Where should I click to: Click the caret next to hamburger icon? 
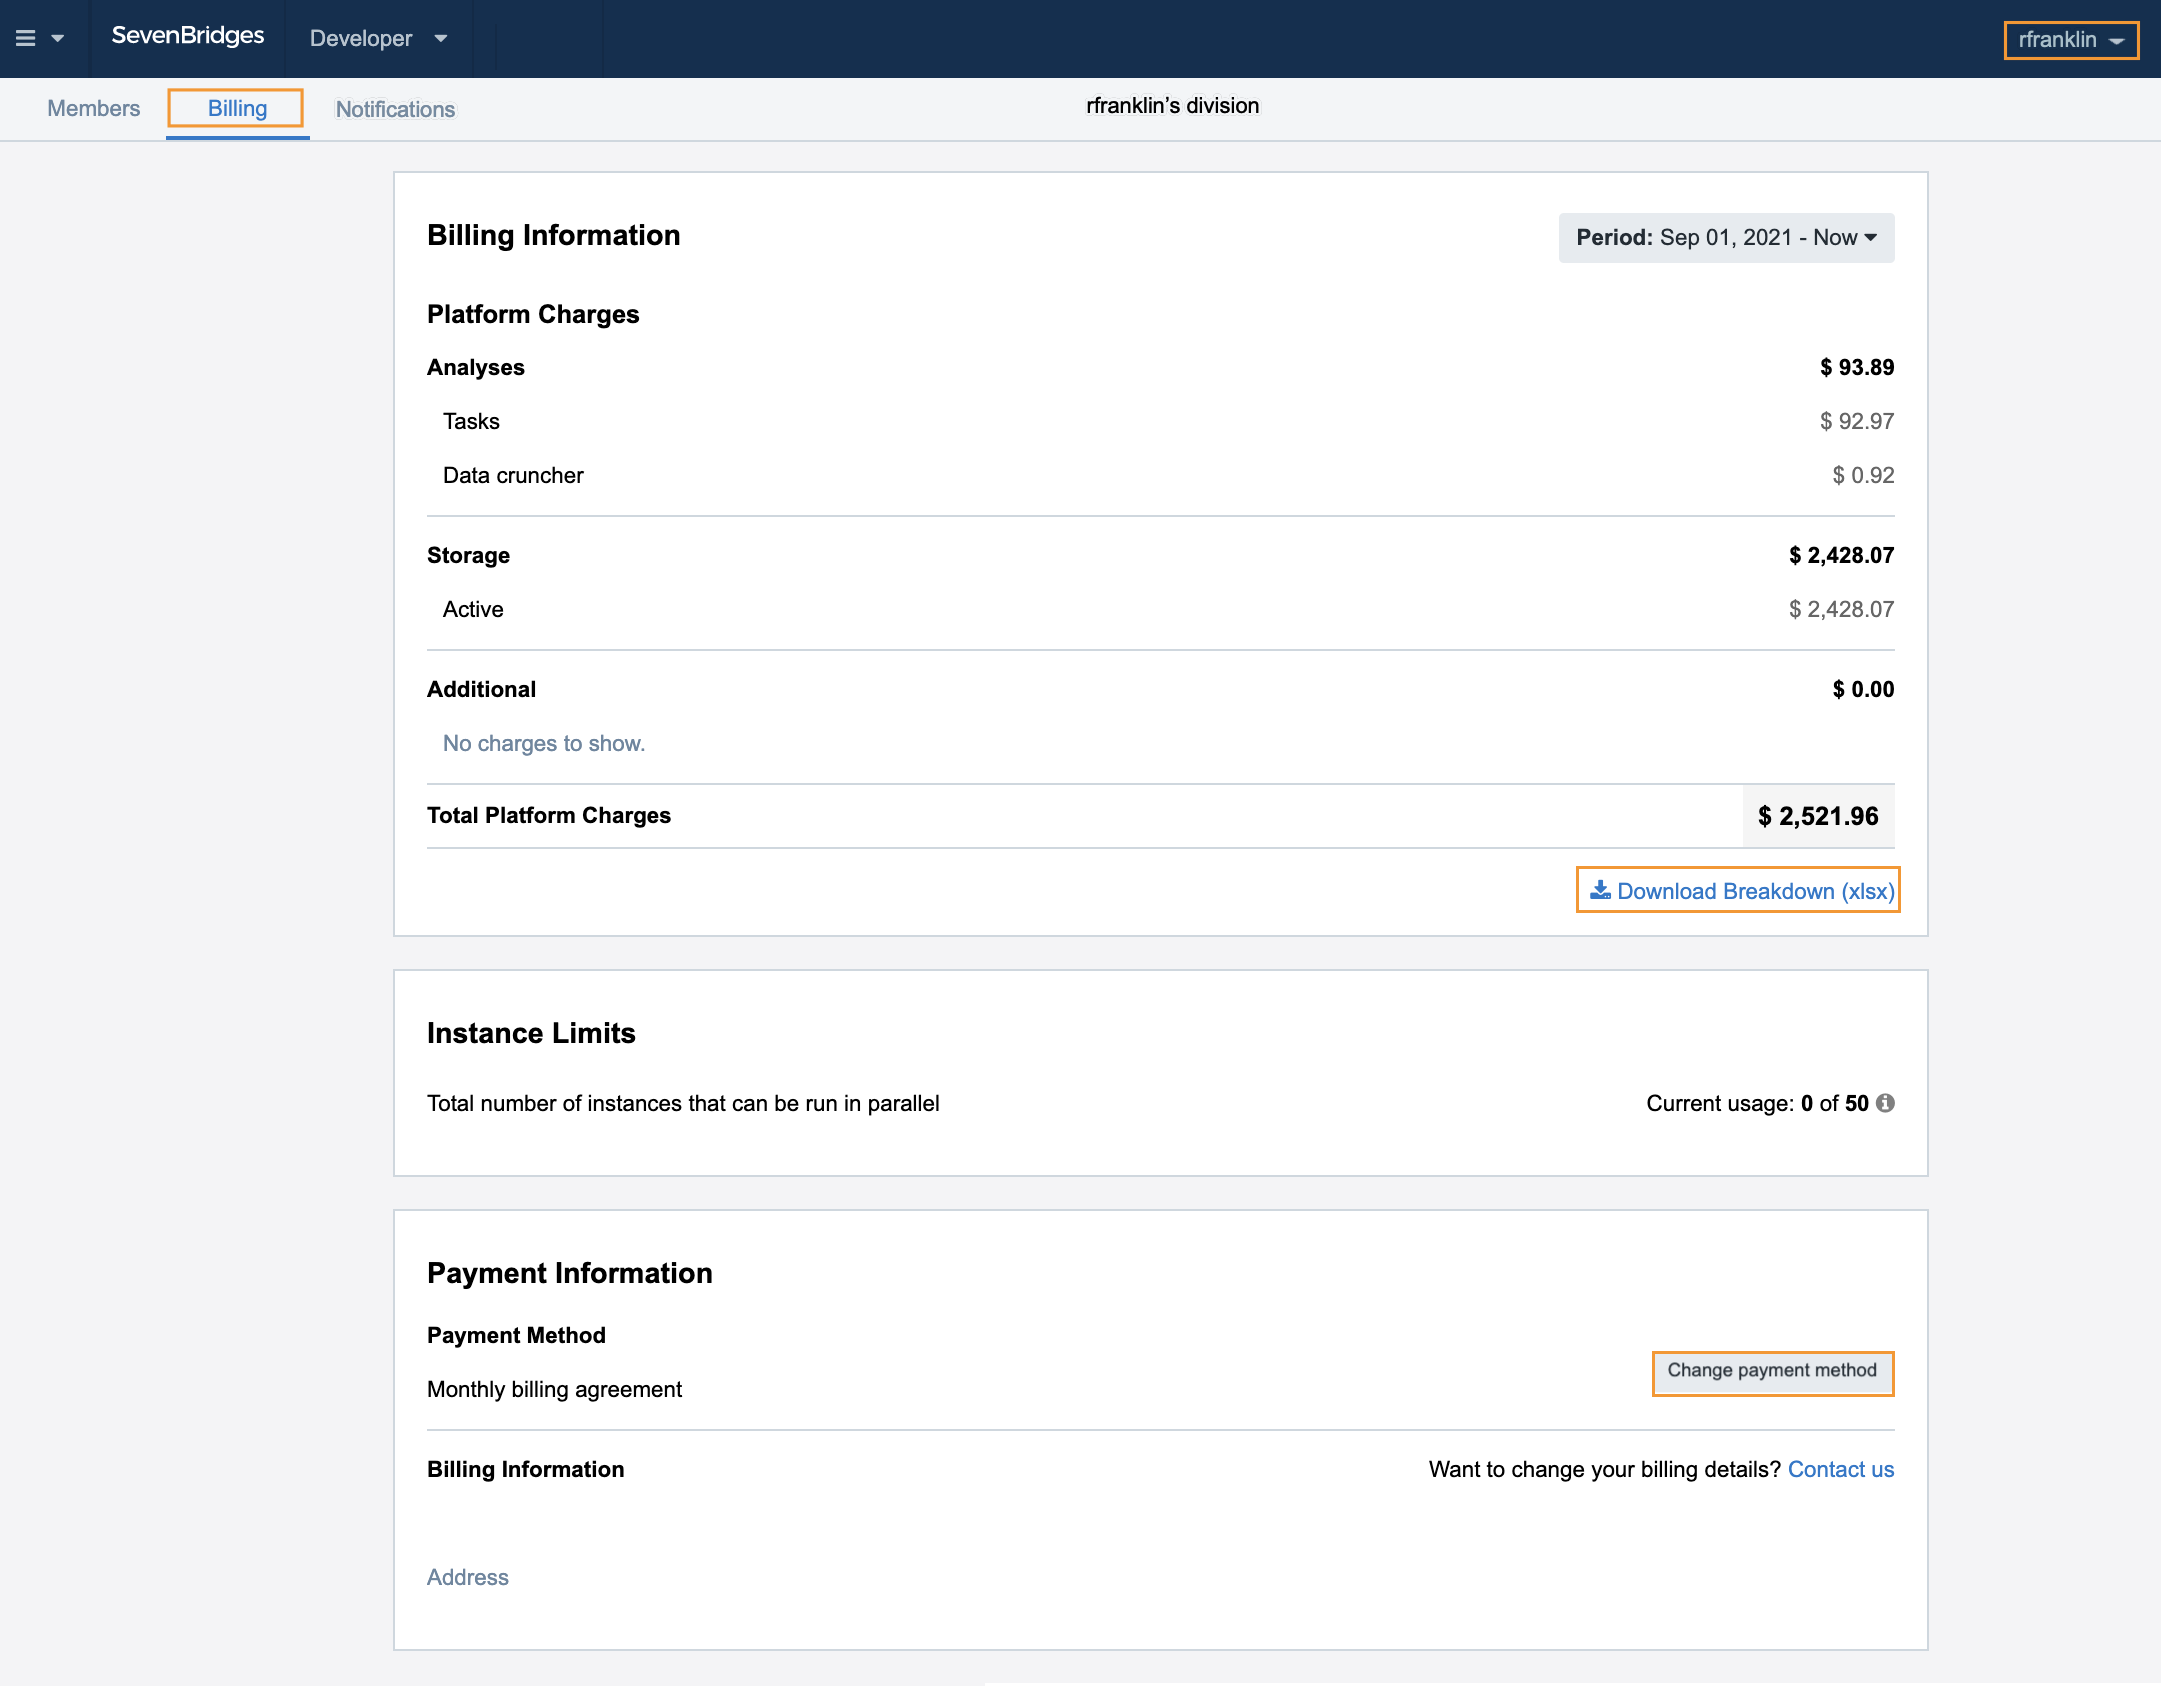point(58,39)
